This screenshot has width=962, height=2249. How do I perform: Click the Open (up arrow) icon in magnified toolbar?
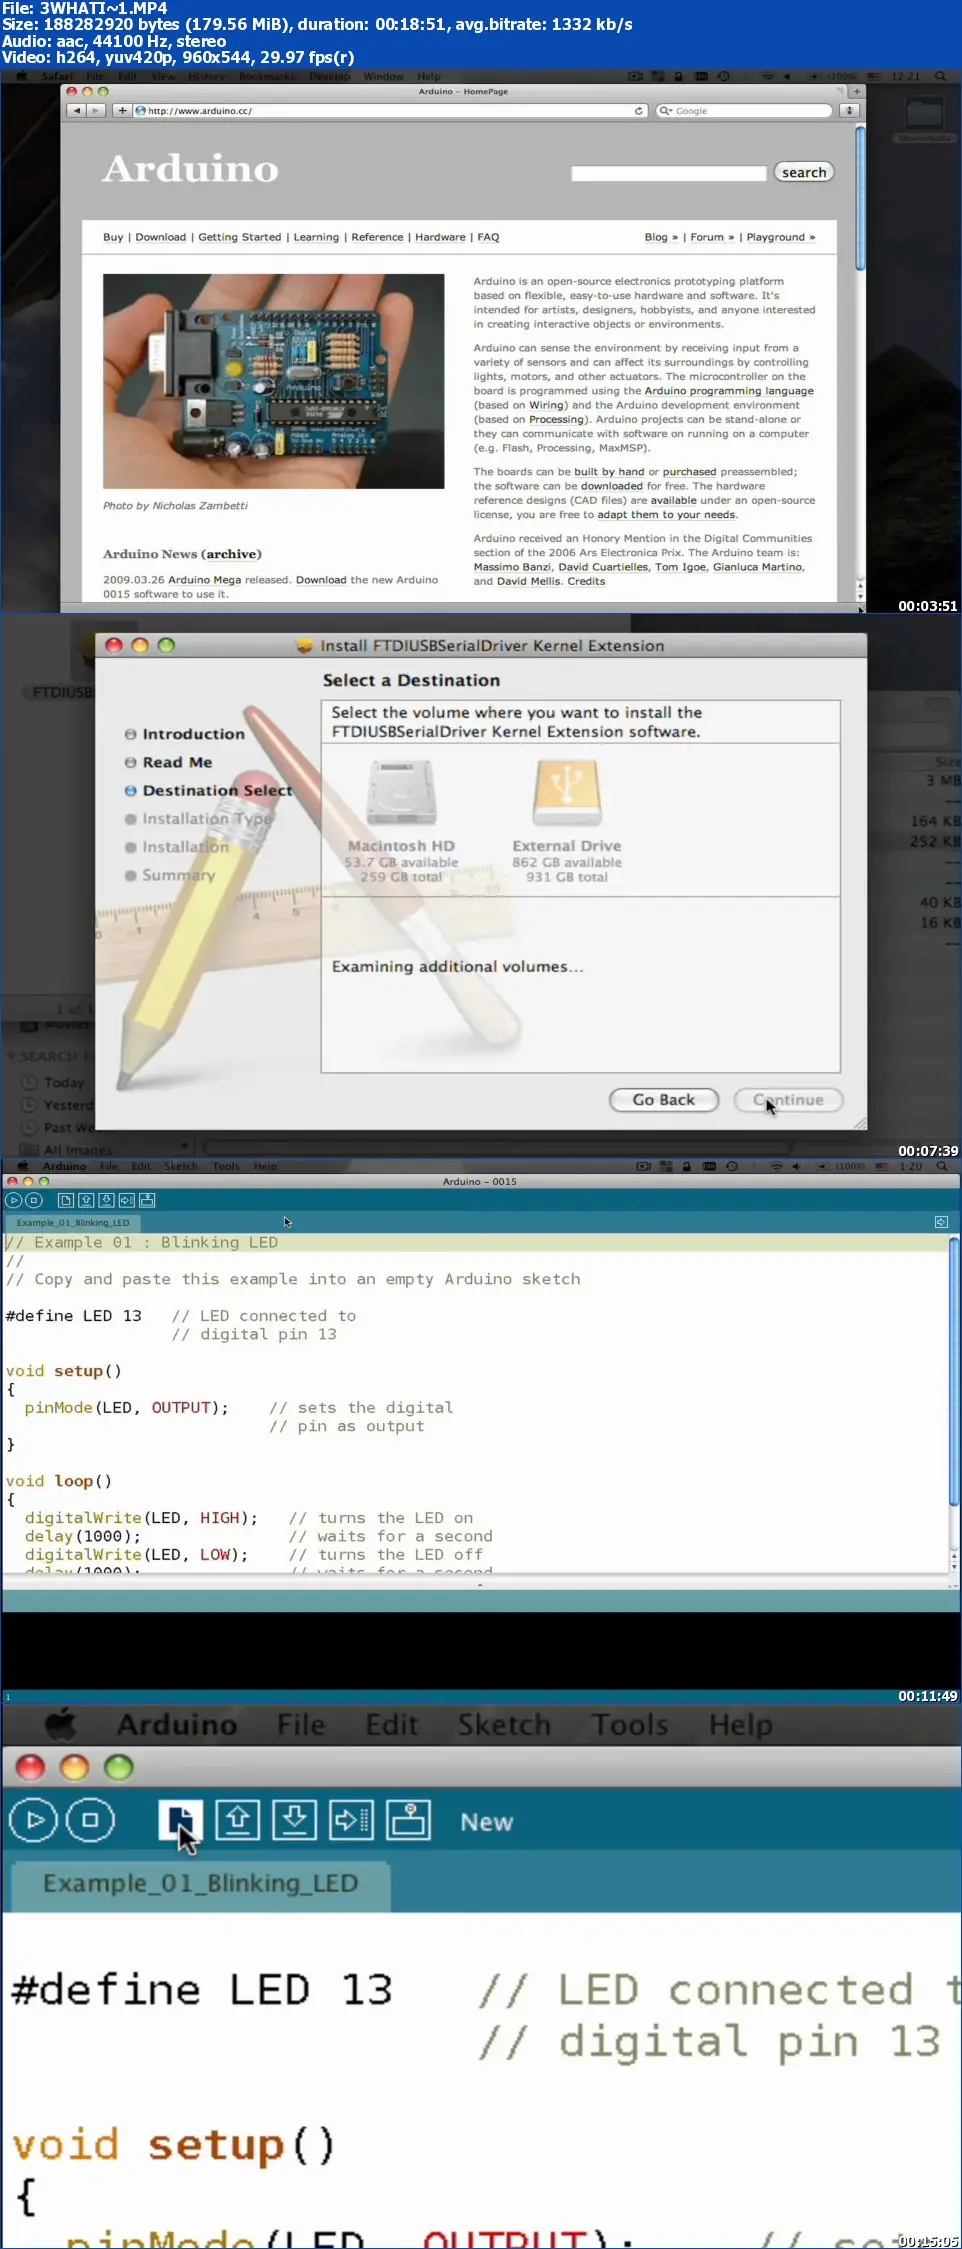238,1820
